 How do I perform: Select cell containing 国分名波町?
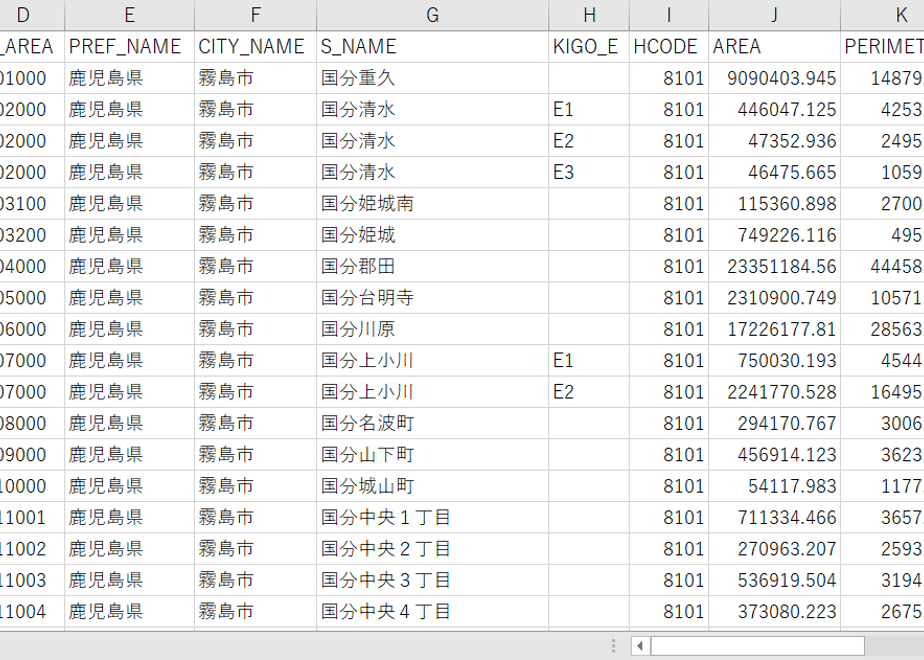click(433, 423)
